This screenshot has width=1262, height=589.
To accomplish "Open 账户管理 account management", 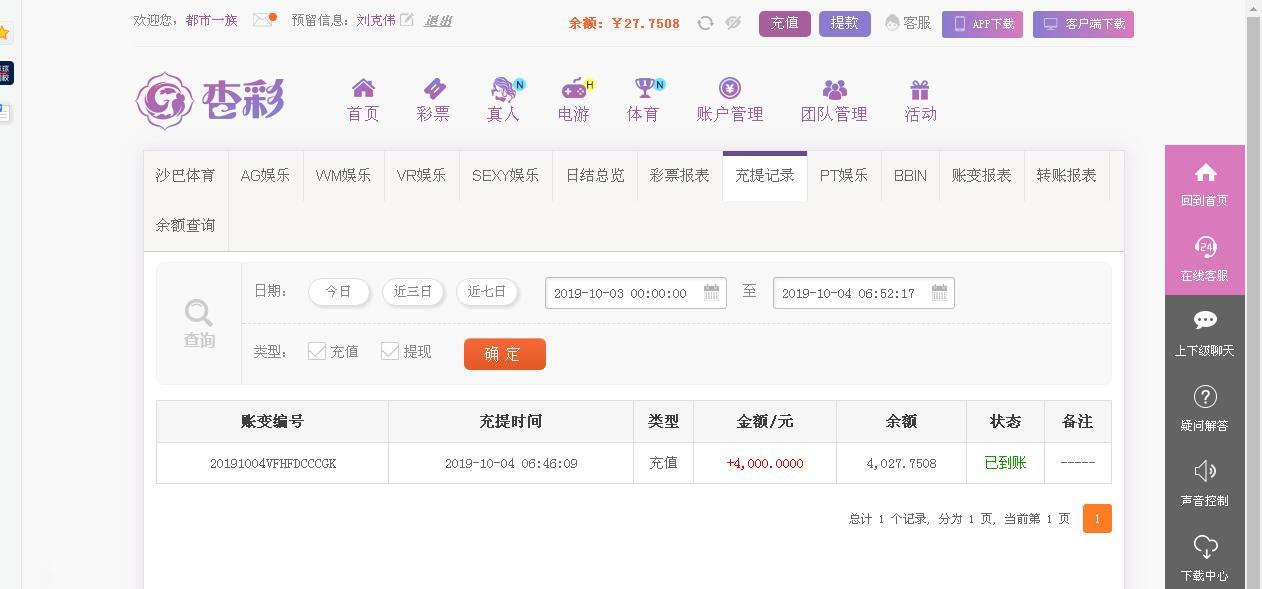I will tap(730, 101).
